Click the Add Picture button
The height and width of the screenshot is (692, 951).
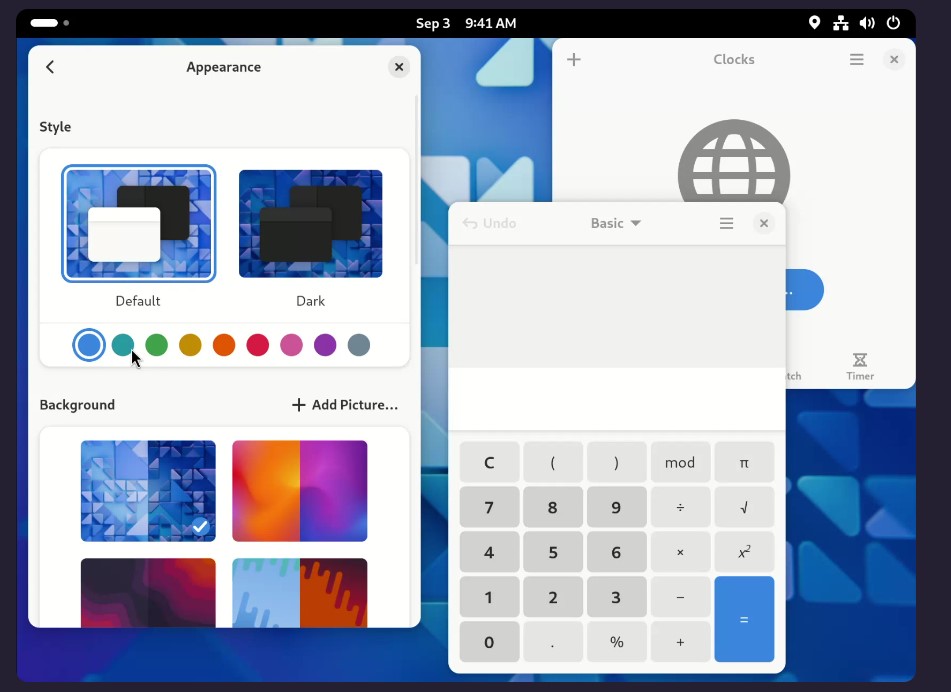point(344,405)
